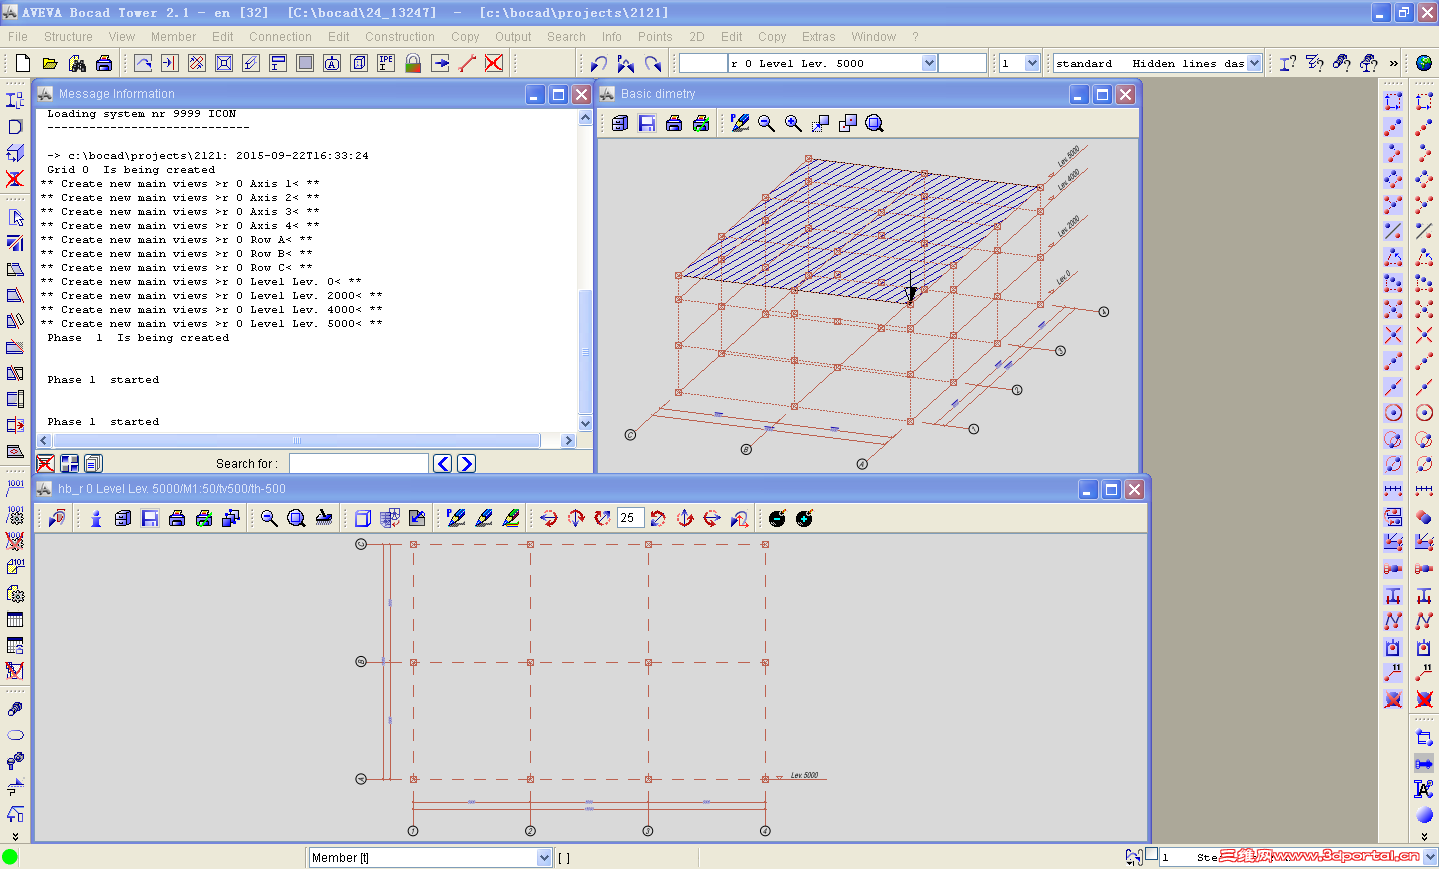Click the globe icon at toolbar end
This screenshot has height=869, width=1439.
1424,63
